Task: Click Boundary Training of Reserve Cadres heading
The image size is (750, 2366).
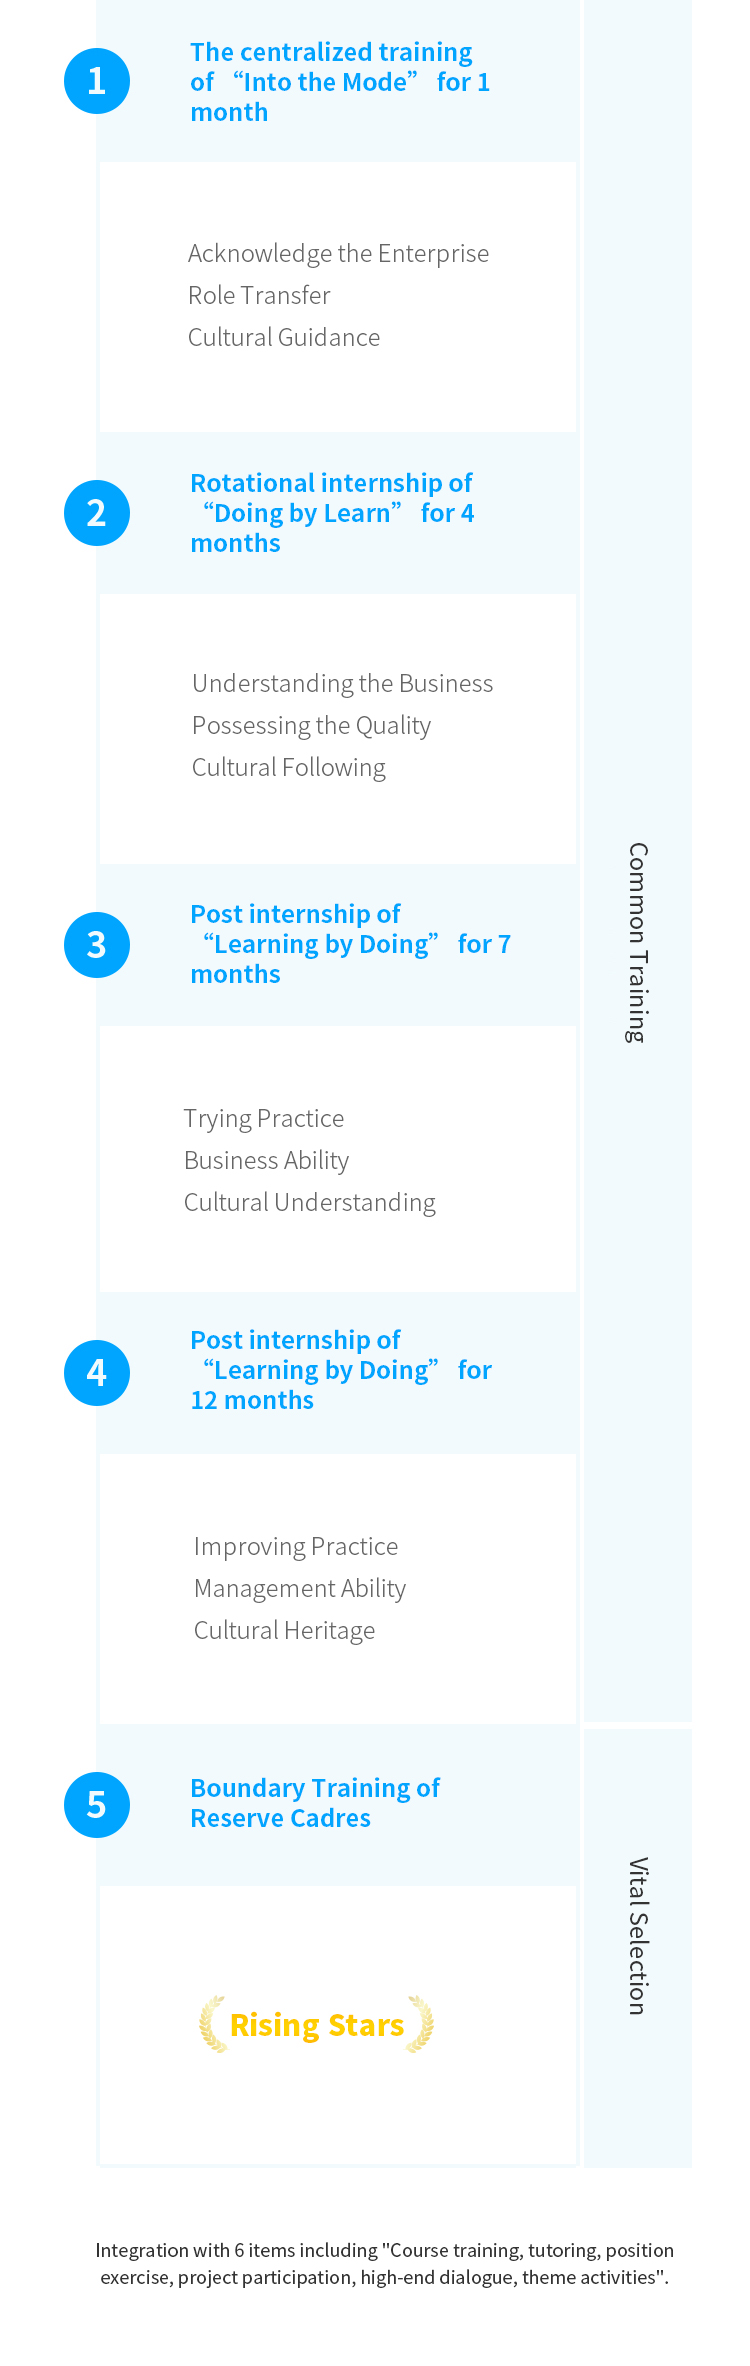Action: pos(315,1803)
